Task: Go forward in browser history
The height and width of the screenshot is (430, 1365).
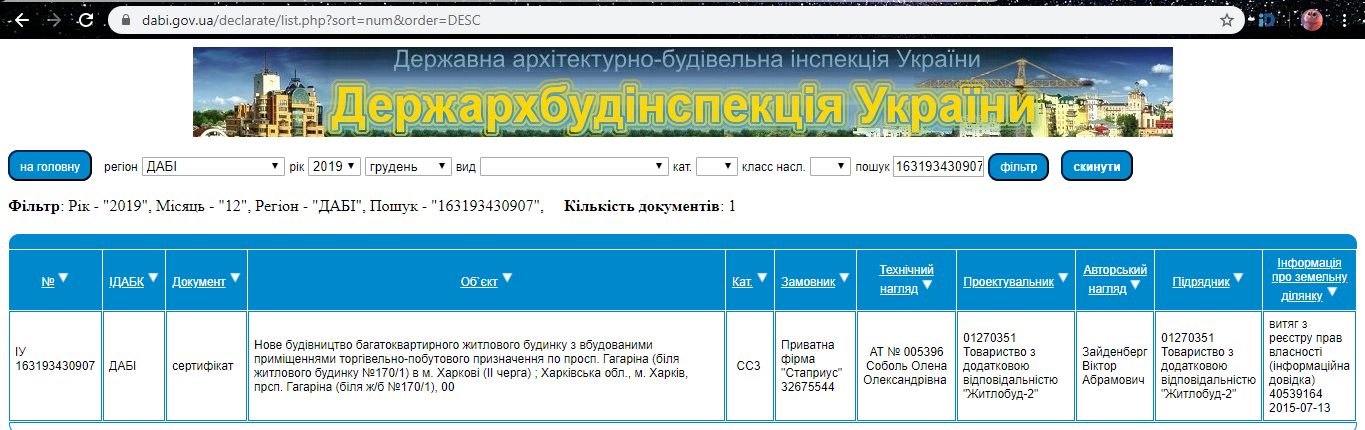Action: click(x=55, y=20)
